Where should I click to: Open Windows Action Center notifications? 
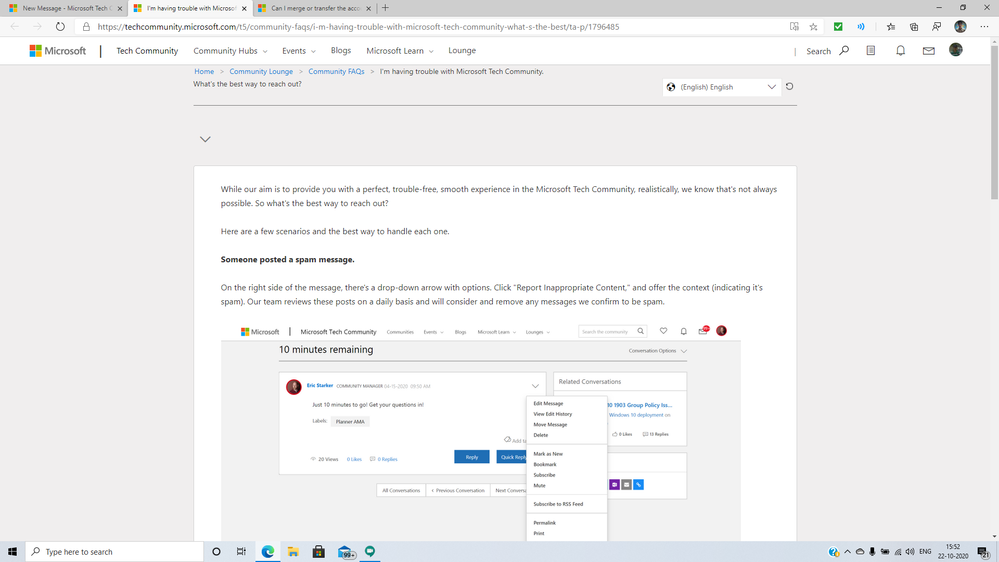pyautogui.click(x=984, y=552)
